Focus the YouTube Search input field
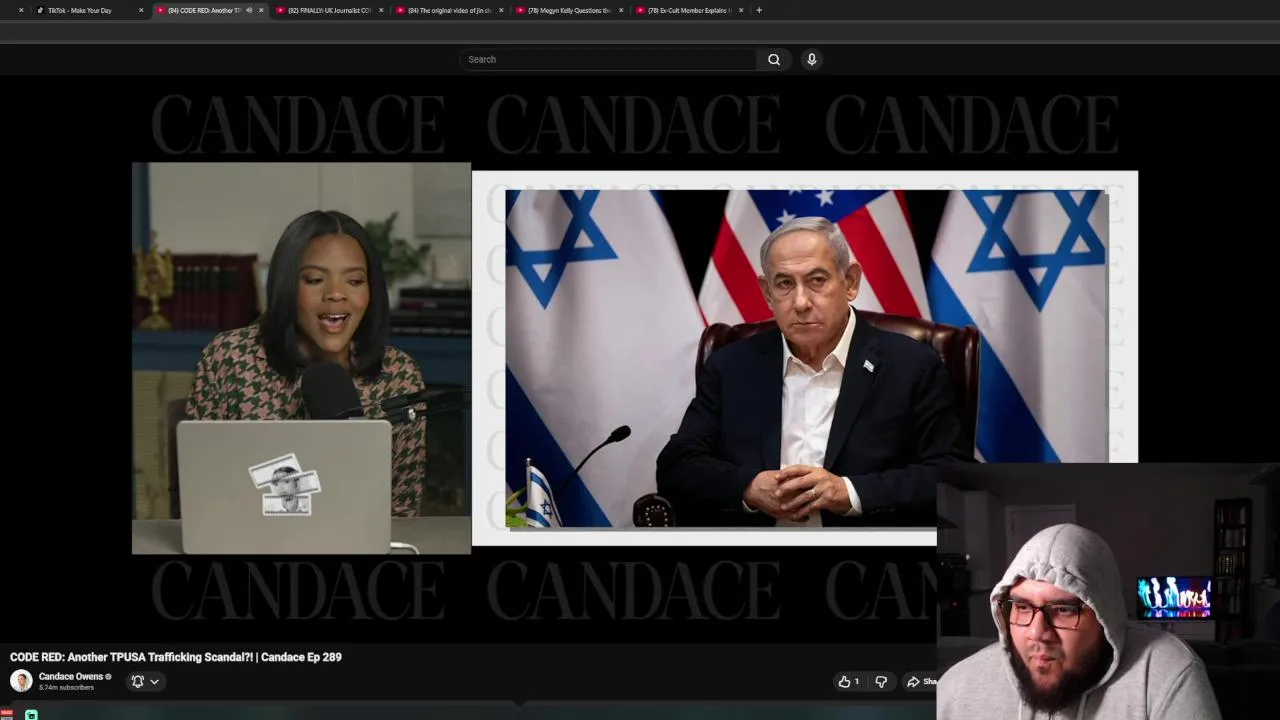 pos(608,59)
